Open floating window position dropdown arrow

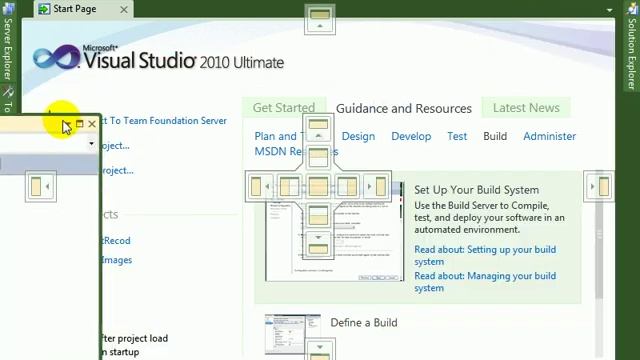(x=67, y=124)
